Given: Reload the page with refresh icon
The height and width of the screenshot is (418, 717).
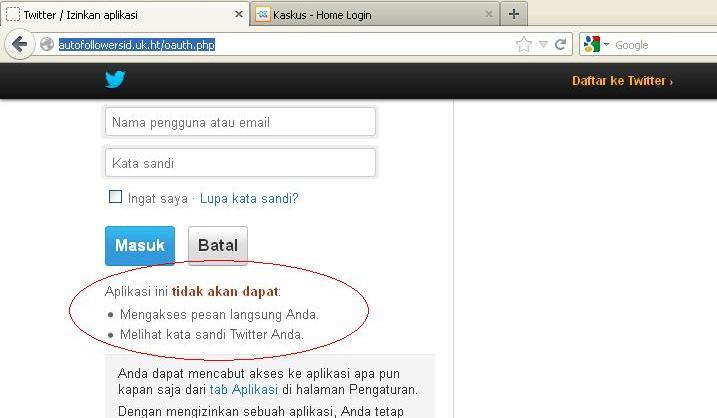Looking at the screenshot, I should coord(561,44).
